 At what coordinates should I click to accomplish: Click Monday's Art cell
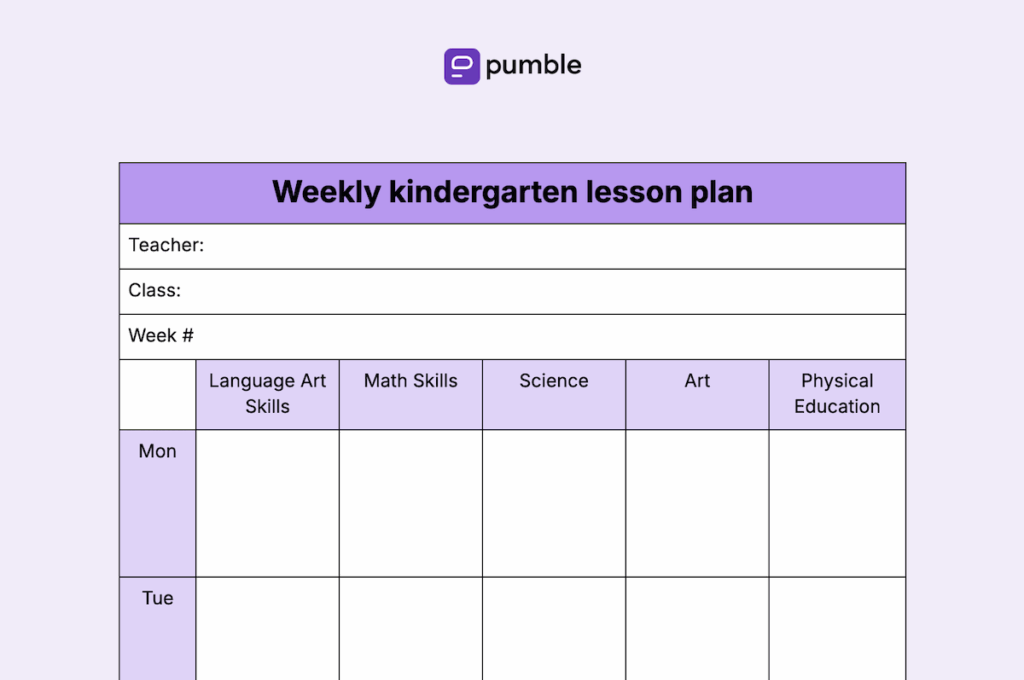[697, 503]
